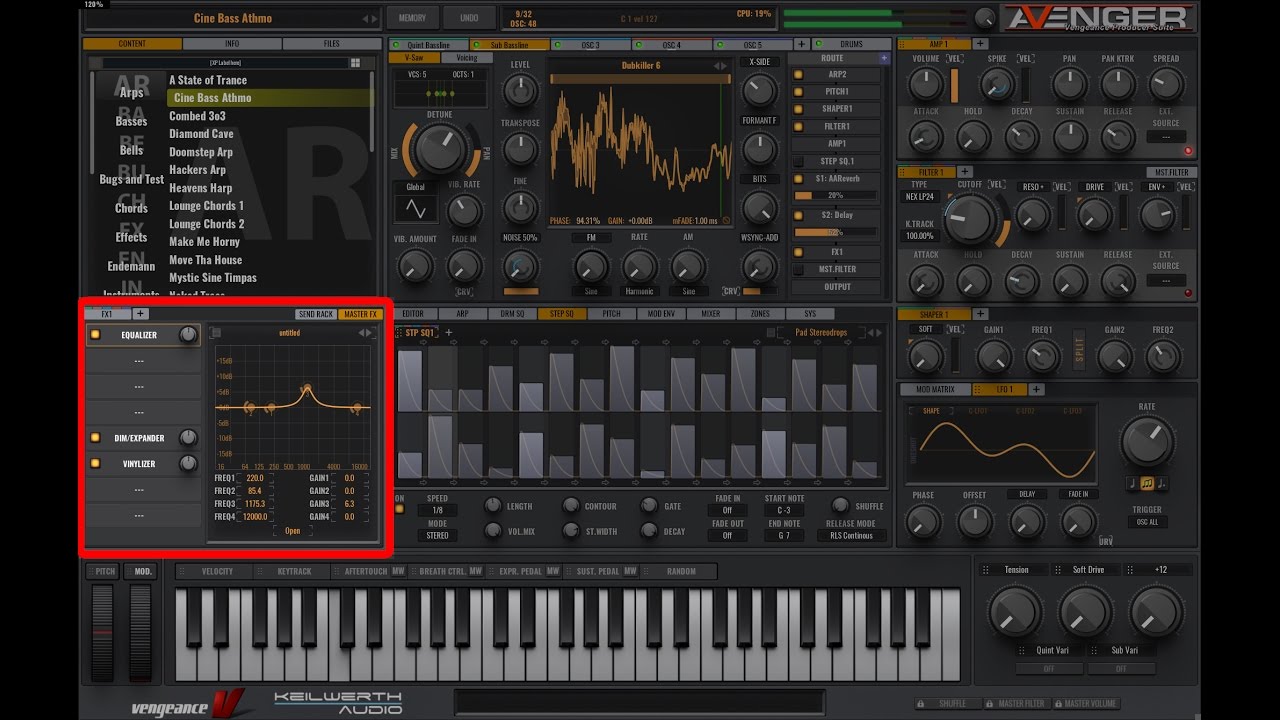Add a step sequencer with the plus beside STP SQ1
Image resolution: width=1280 pixels, height=720 pixels.
pos(448,332)
